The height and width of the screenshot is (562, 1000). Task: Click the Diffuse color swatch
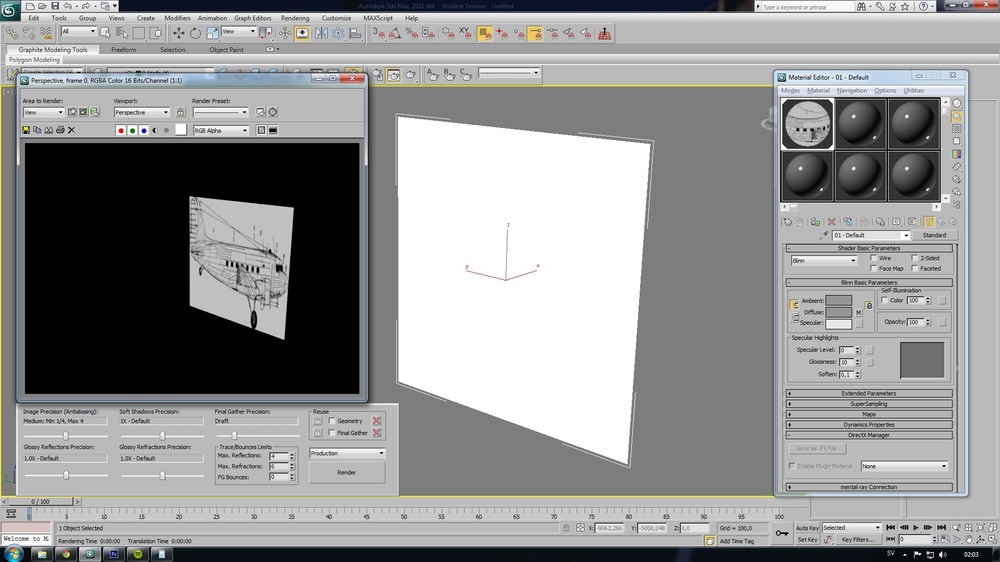[x=838, y=312]
